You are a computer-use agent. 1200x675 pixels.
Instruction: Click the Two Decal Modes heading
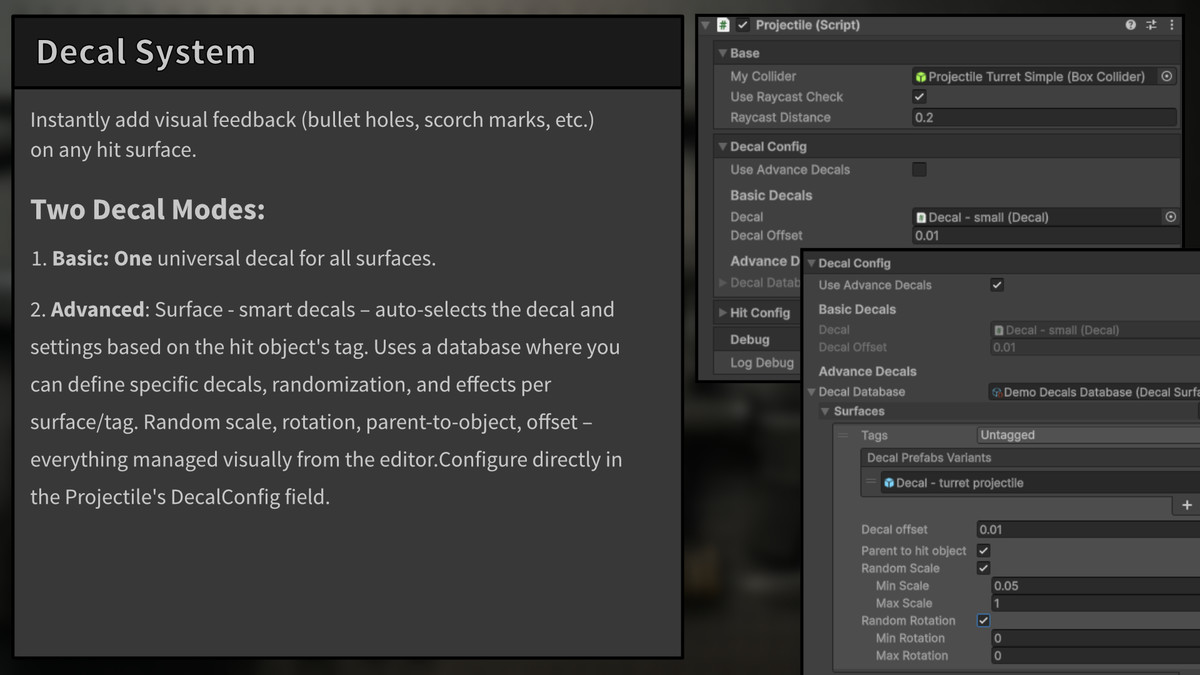pos(148,210)
